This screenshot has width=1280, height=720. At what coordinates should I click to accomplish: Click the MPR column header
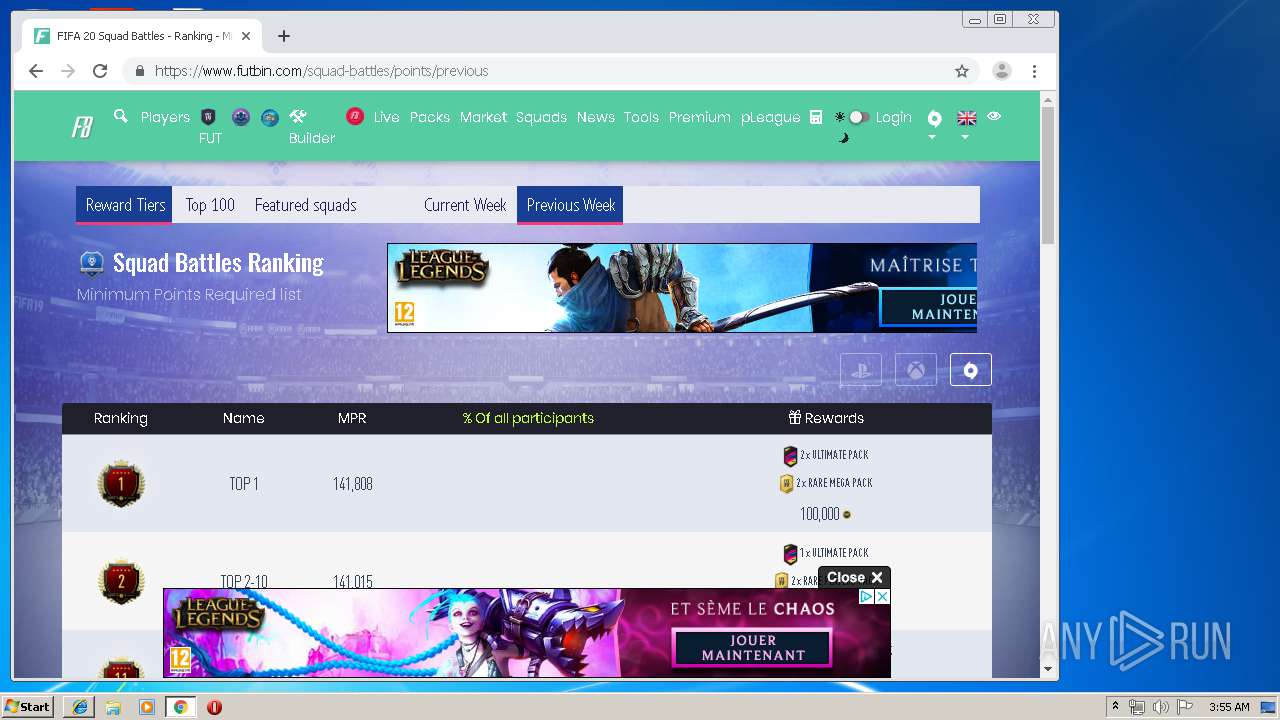pyautogui.click(x=352, y=418)
